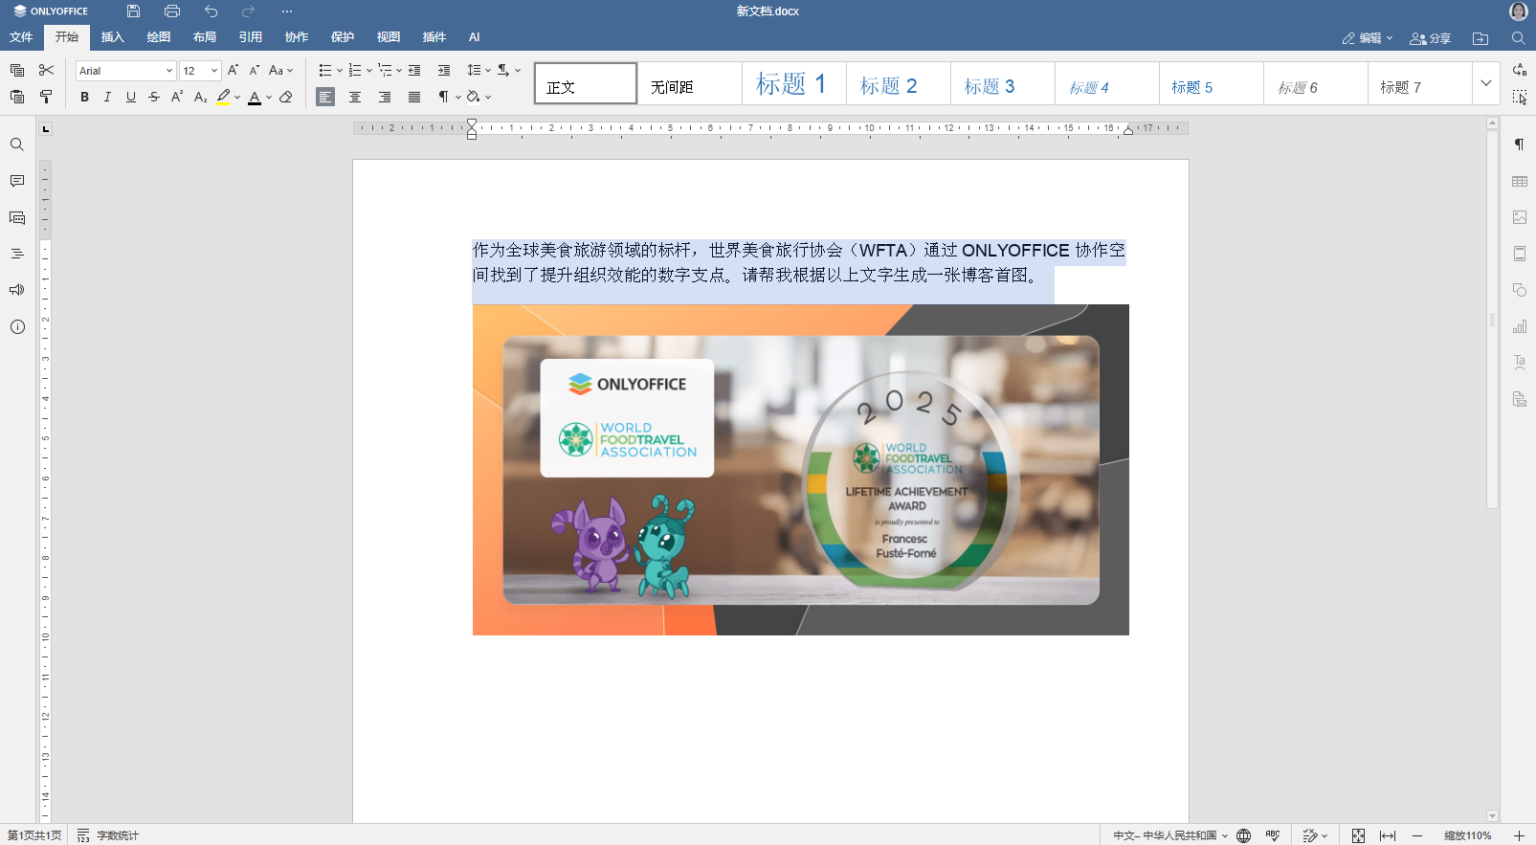Open the Table settings panel
1536x845 pixels.
click(x=1520, y=180)
